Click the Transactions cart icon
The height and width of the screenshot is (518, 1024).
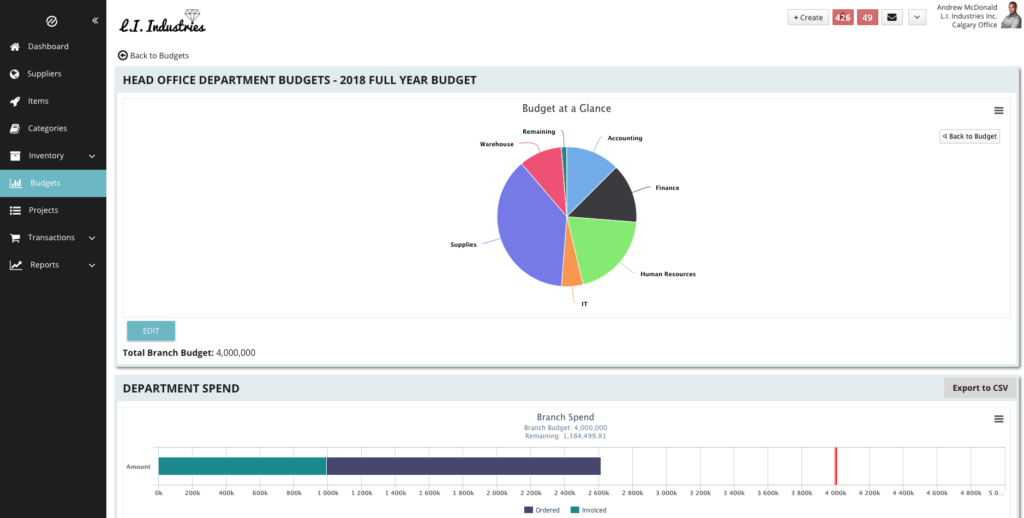tap(15, 238)
